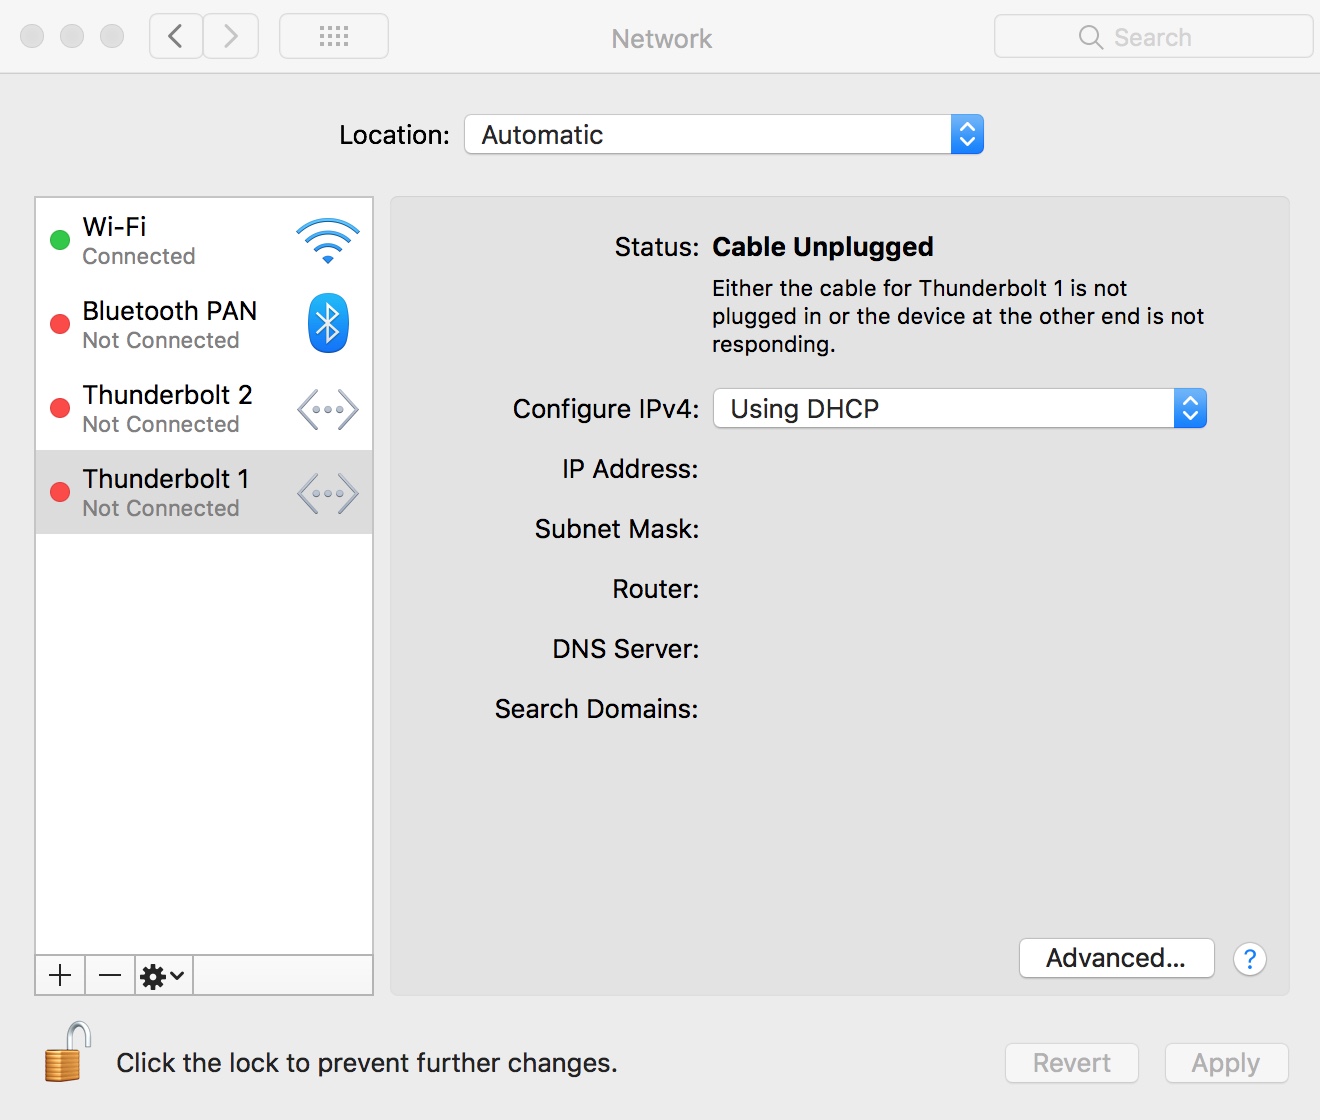This screenshot has width=1320, height=1120.
Task: Select the Thunderbolt 2 port icon
Action: pos(326,408)
